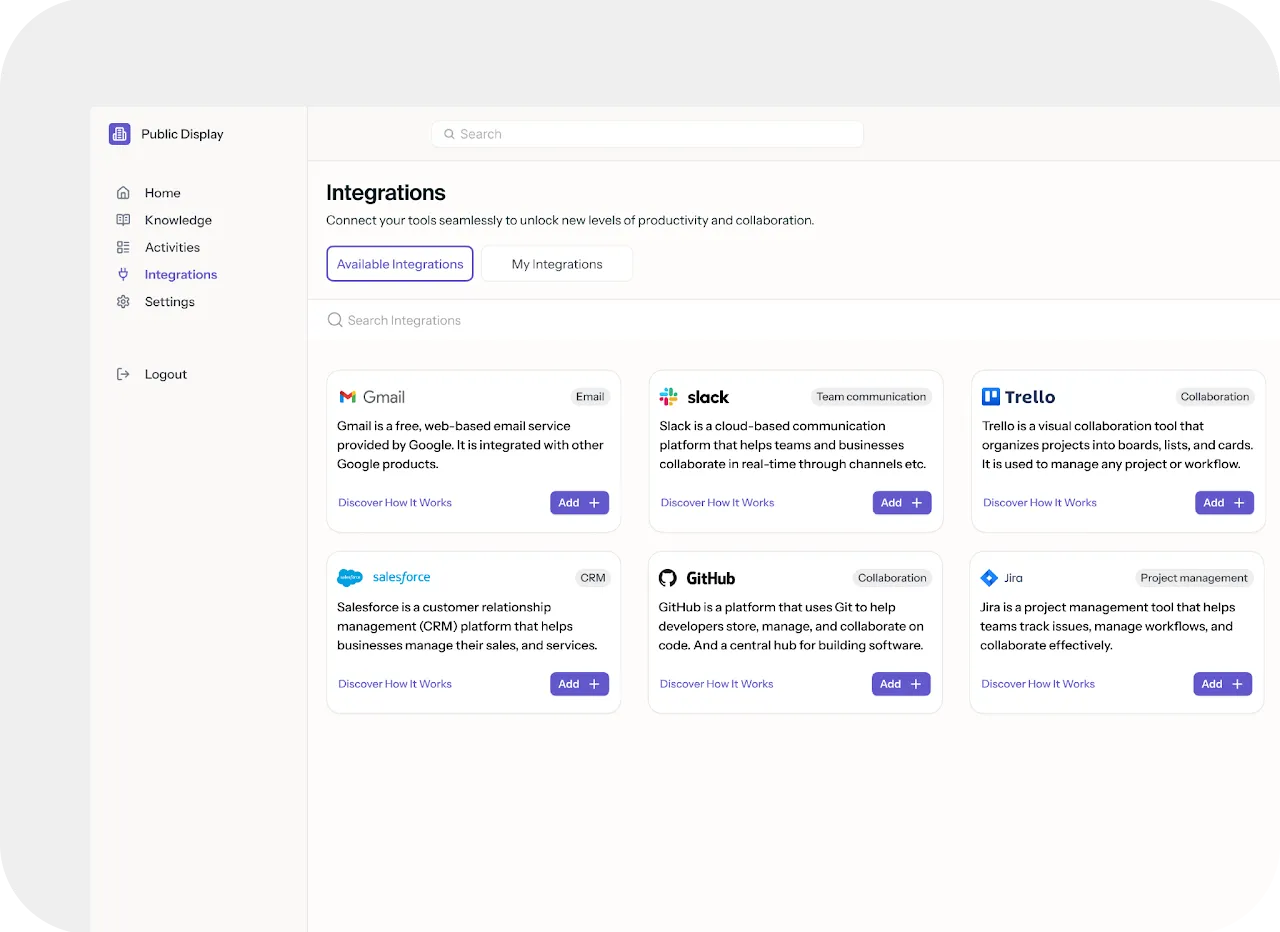Click the Knowledge book icon
Image resolution: width=1280 pixels, height=932 pixels.
pos(123,220)
